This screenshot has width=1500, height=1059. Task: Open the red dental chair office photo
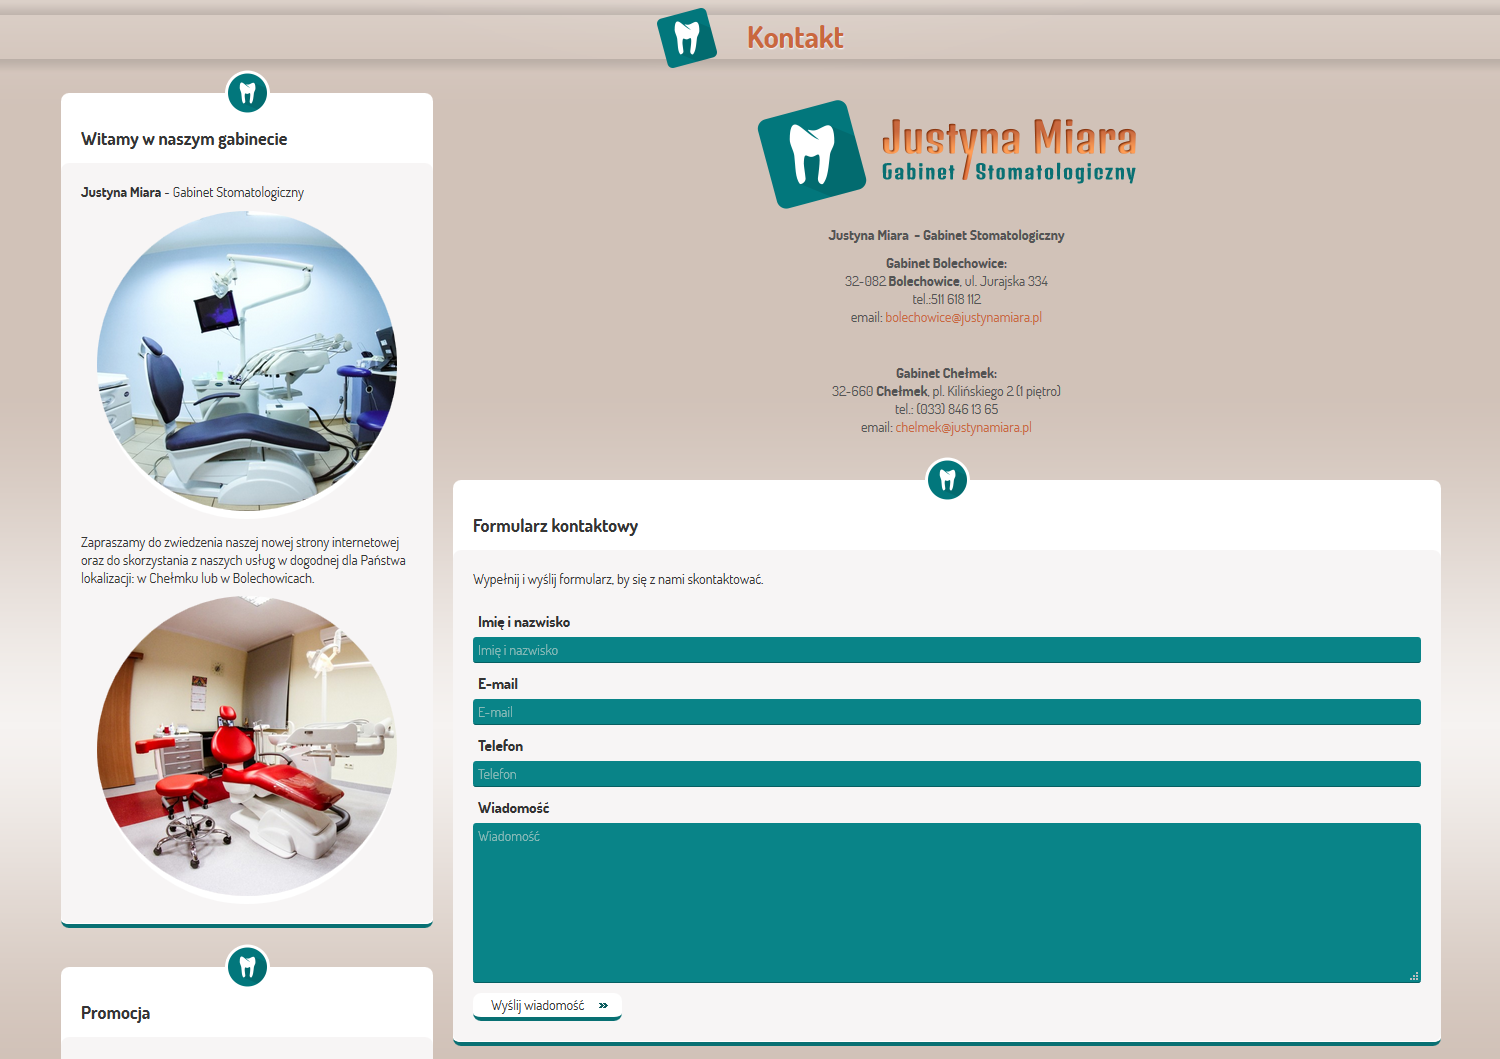247,747
